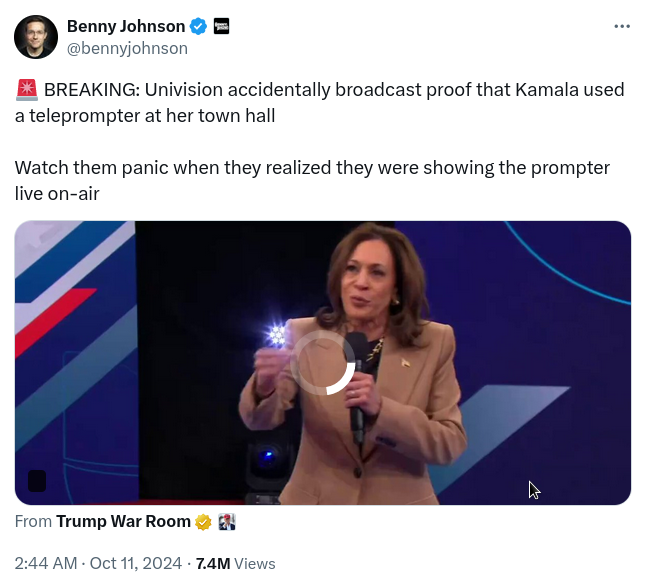Screen dimensions: 649x582
Task: Click the blue verified checkmark badge
Action: pos(200,27)
